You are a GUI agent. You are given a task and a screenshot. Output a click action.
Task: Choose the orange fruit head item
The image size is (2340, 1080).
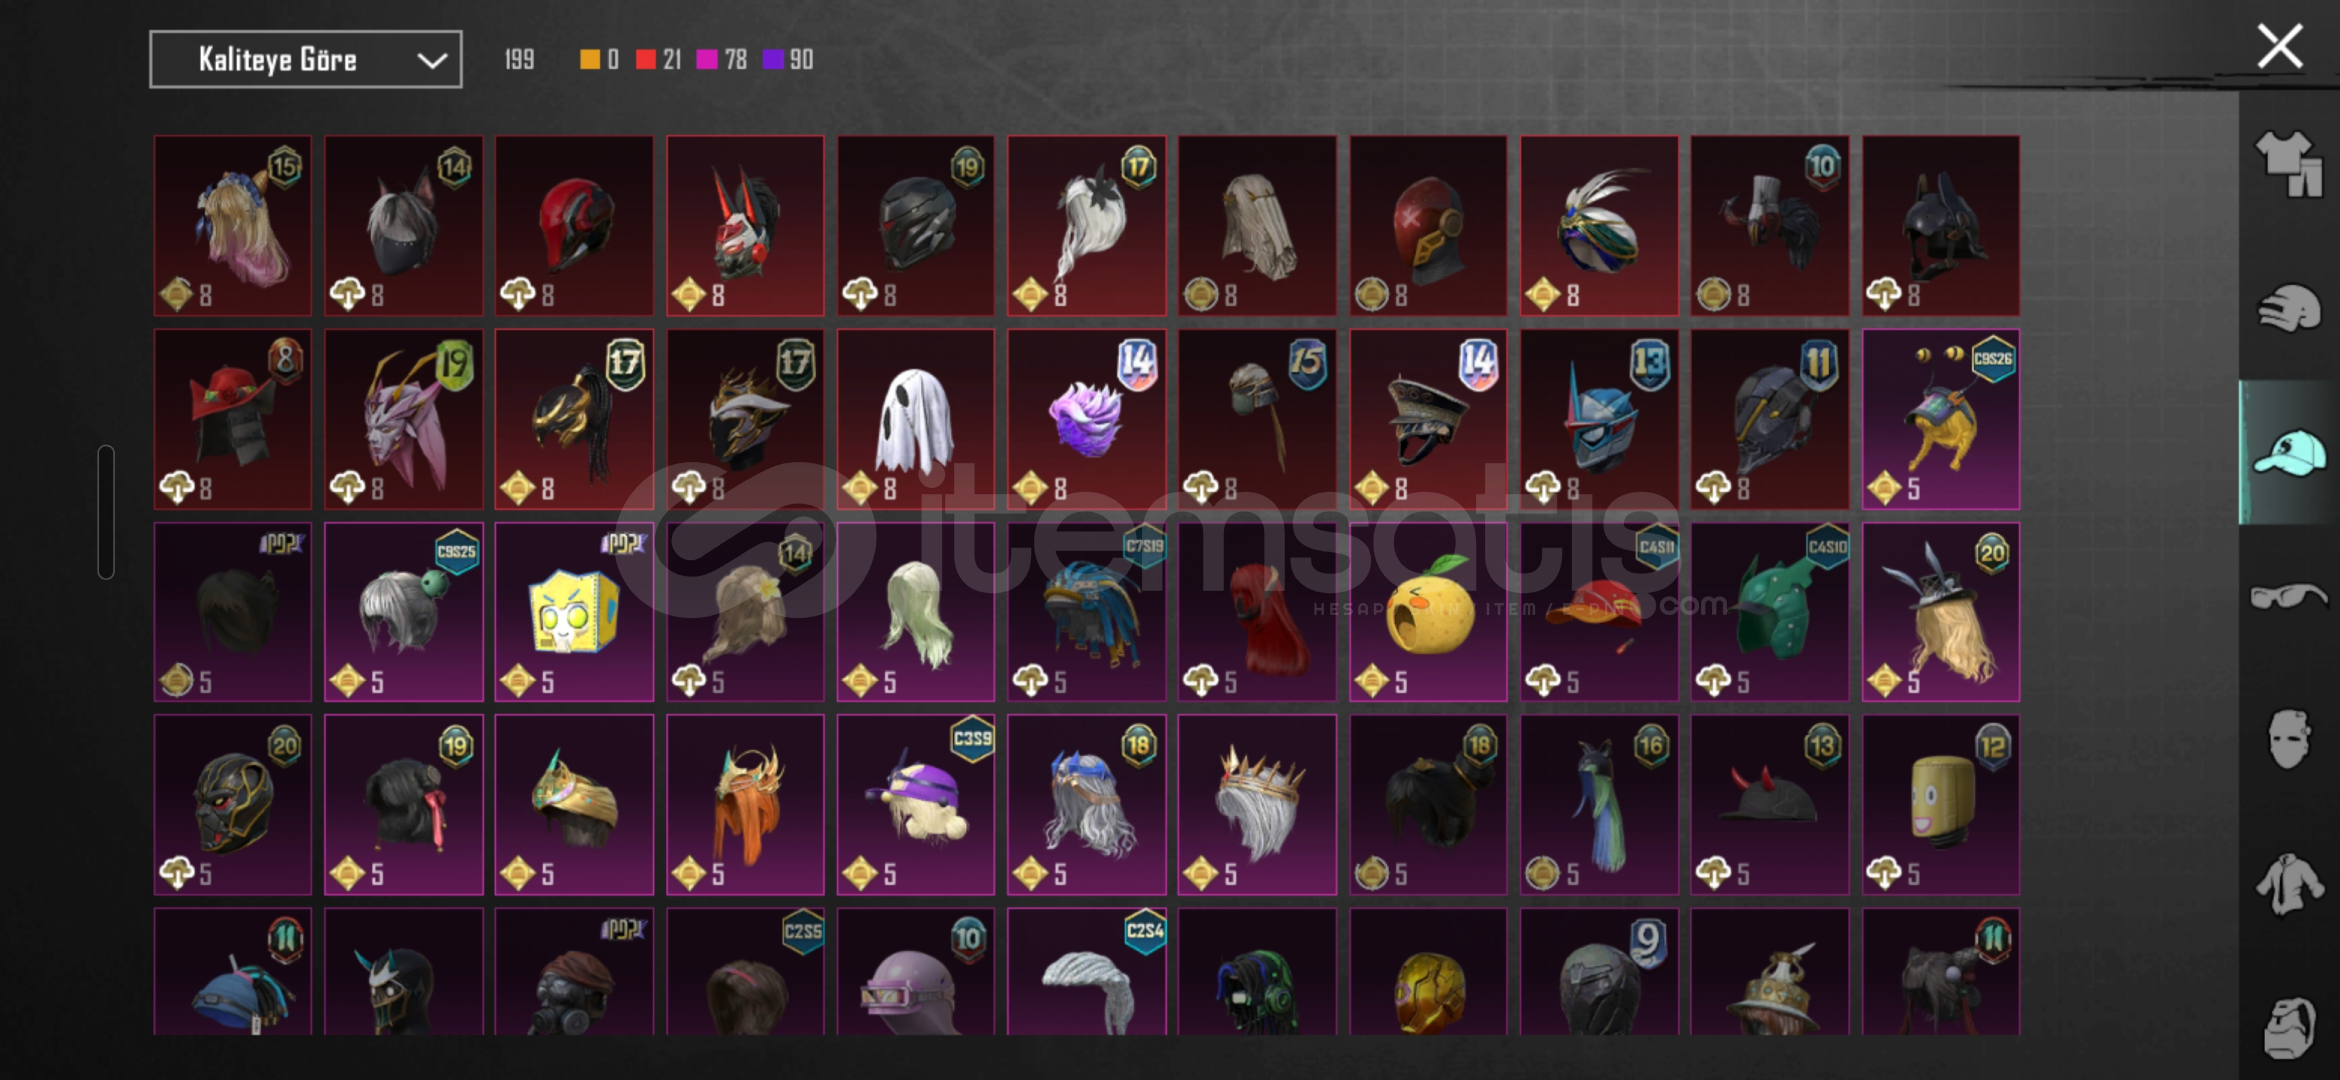click(1428, 612)
